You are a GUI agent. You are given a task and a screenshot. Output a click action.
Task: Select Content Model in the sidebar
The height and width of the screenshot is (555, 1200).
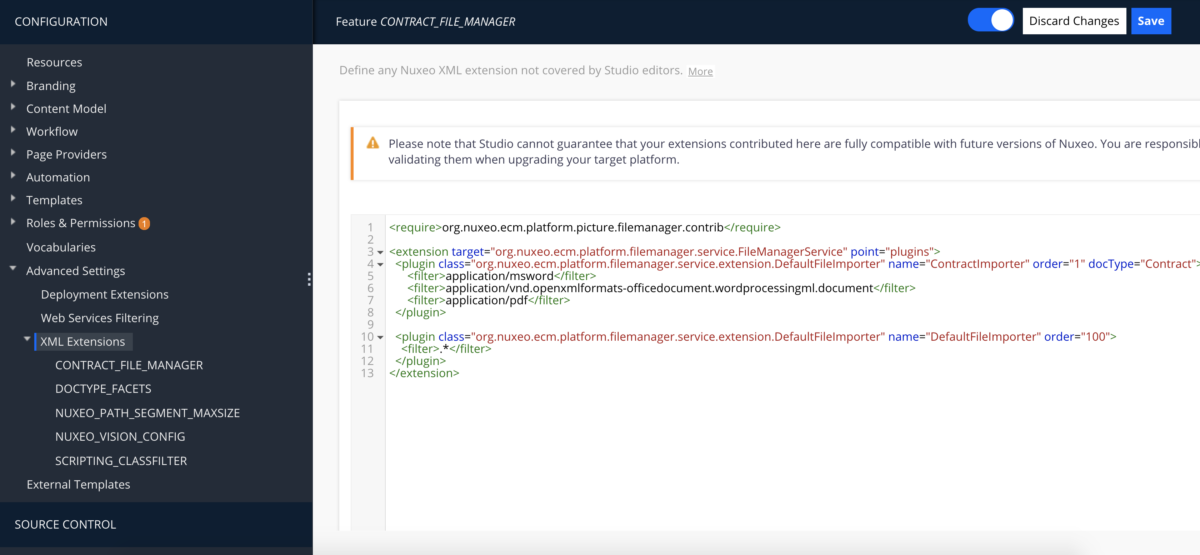tap(66, 109)
